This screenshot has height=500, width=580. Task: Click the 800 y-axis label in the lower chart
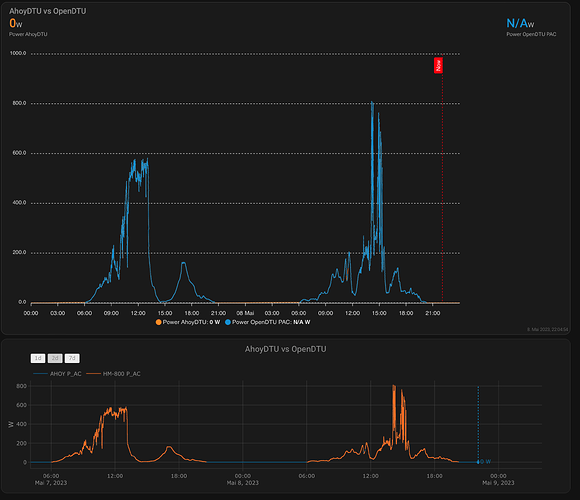pyautogui.click(x=21, y=386)
